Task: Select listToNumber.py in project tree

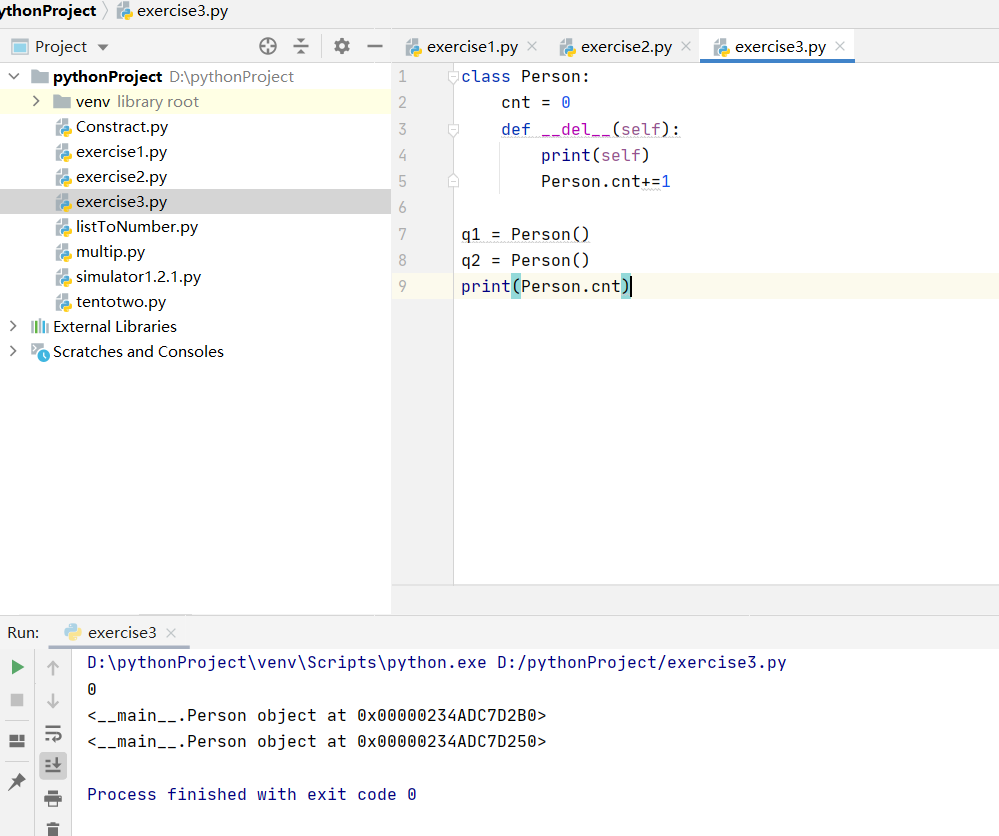Action: point(136,227)
